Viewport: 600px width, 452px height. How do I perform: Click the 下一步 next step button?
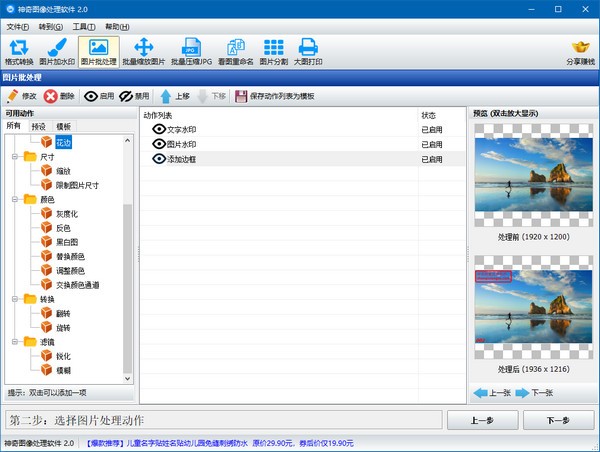[557, 419]
